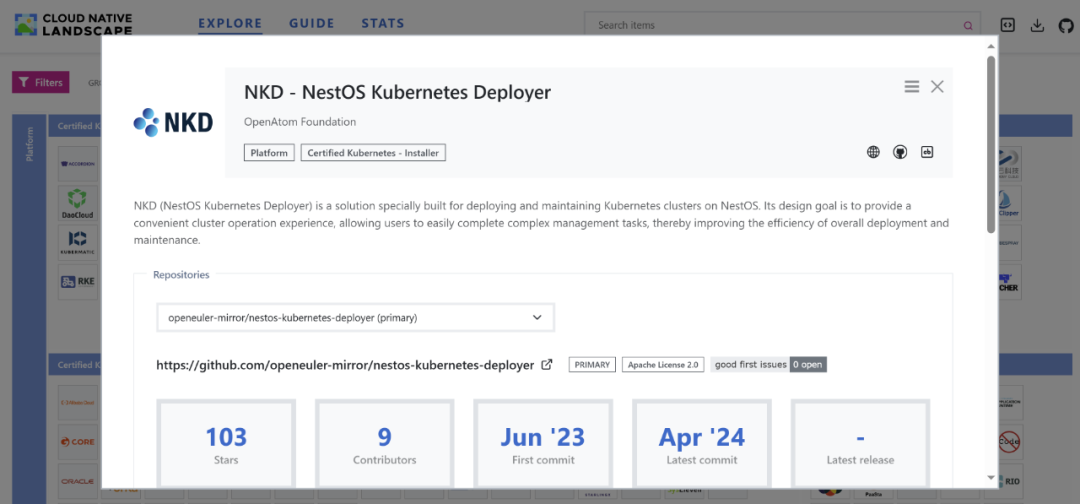The width and height of the screenshot is (1080, 504).
Task: Click the Cloud Native Landscape logo
Action: (x=73, y=25)
